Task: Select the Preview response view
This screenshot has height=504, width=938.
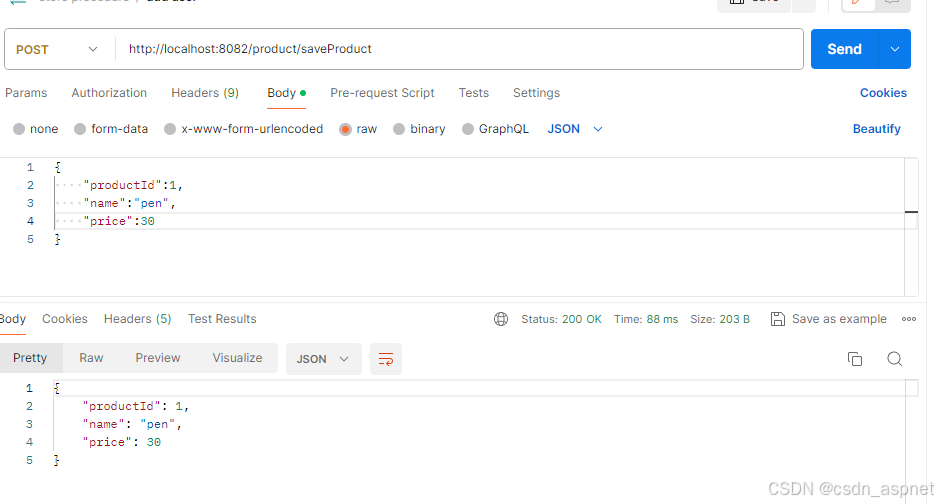Action: click(158, 358)
